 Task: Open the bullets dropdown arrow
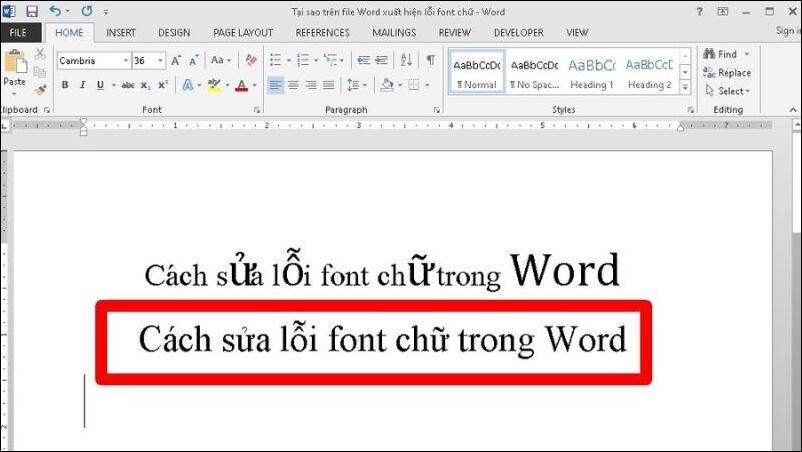tap(288, 61)
